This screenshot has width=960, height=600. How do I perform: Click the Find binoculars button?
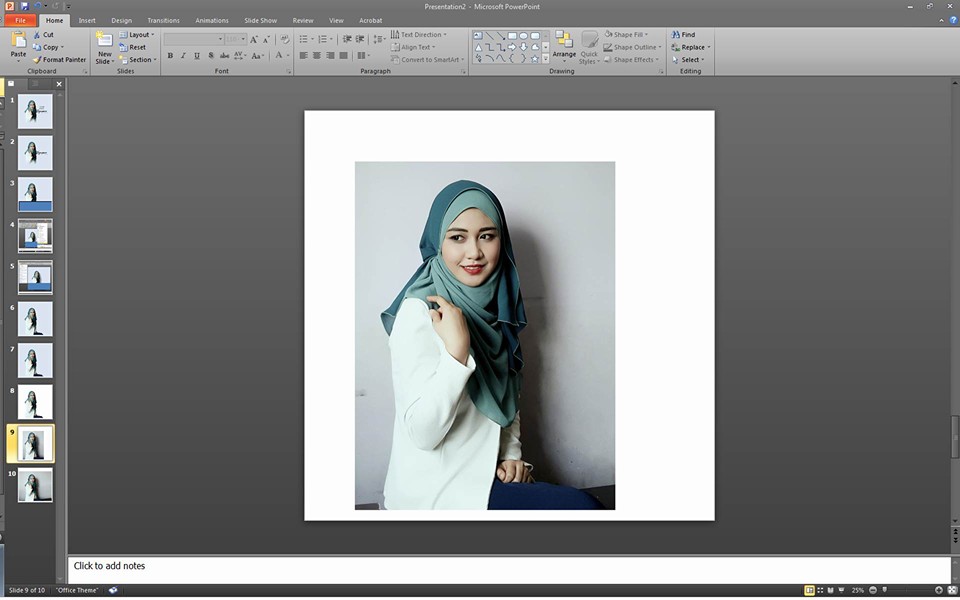(x=684, y=35)
